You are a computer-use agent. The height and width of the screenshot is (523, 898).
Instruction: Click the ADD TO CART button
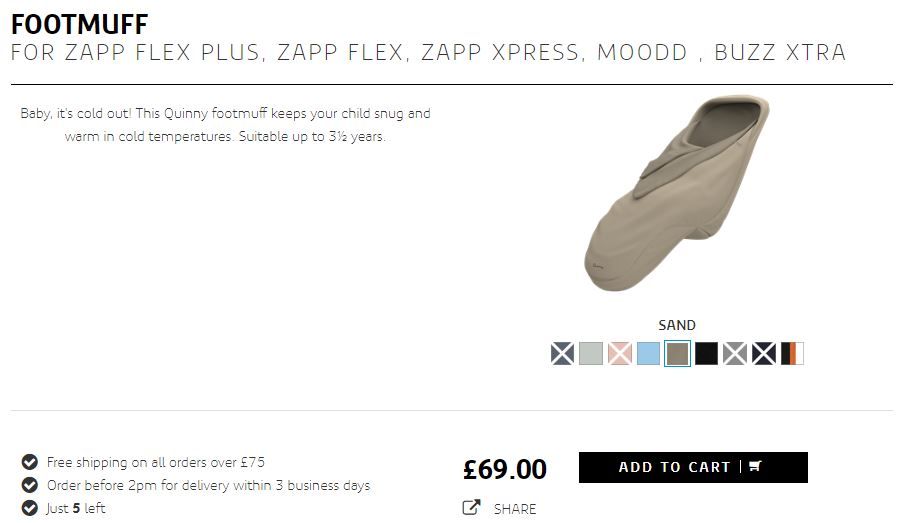(692, 467)
